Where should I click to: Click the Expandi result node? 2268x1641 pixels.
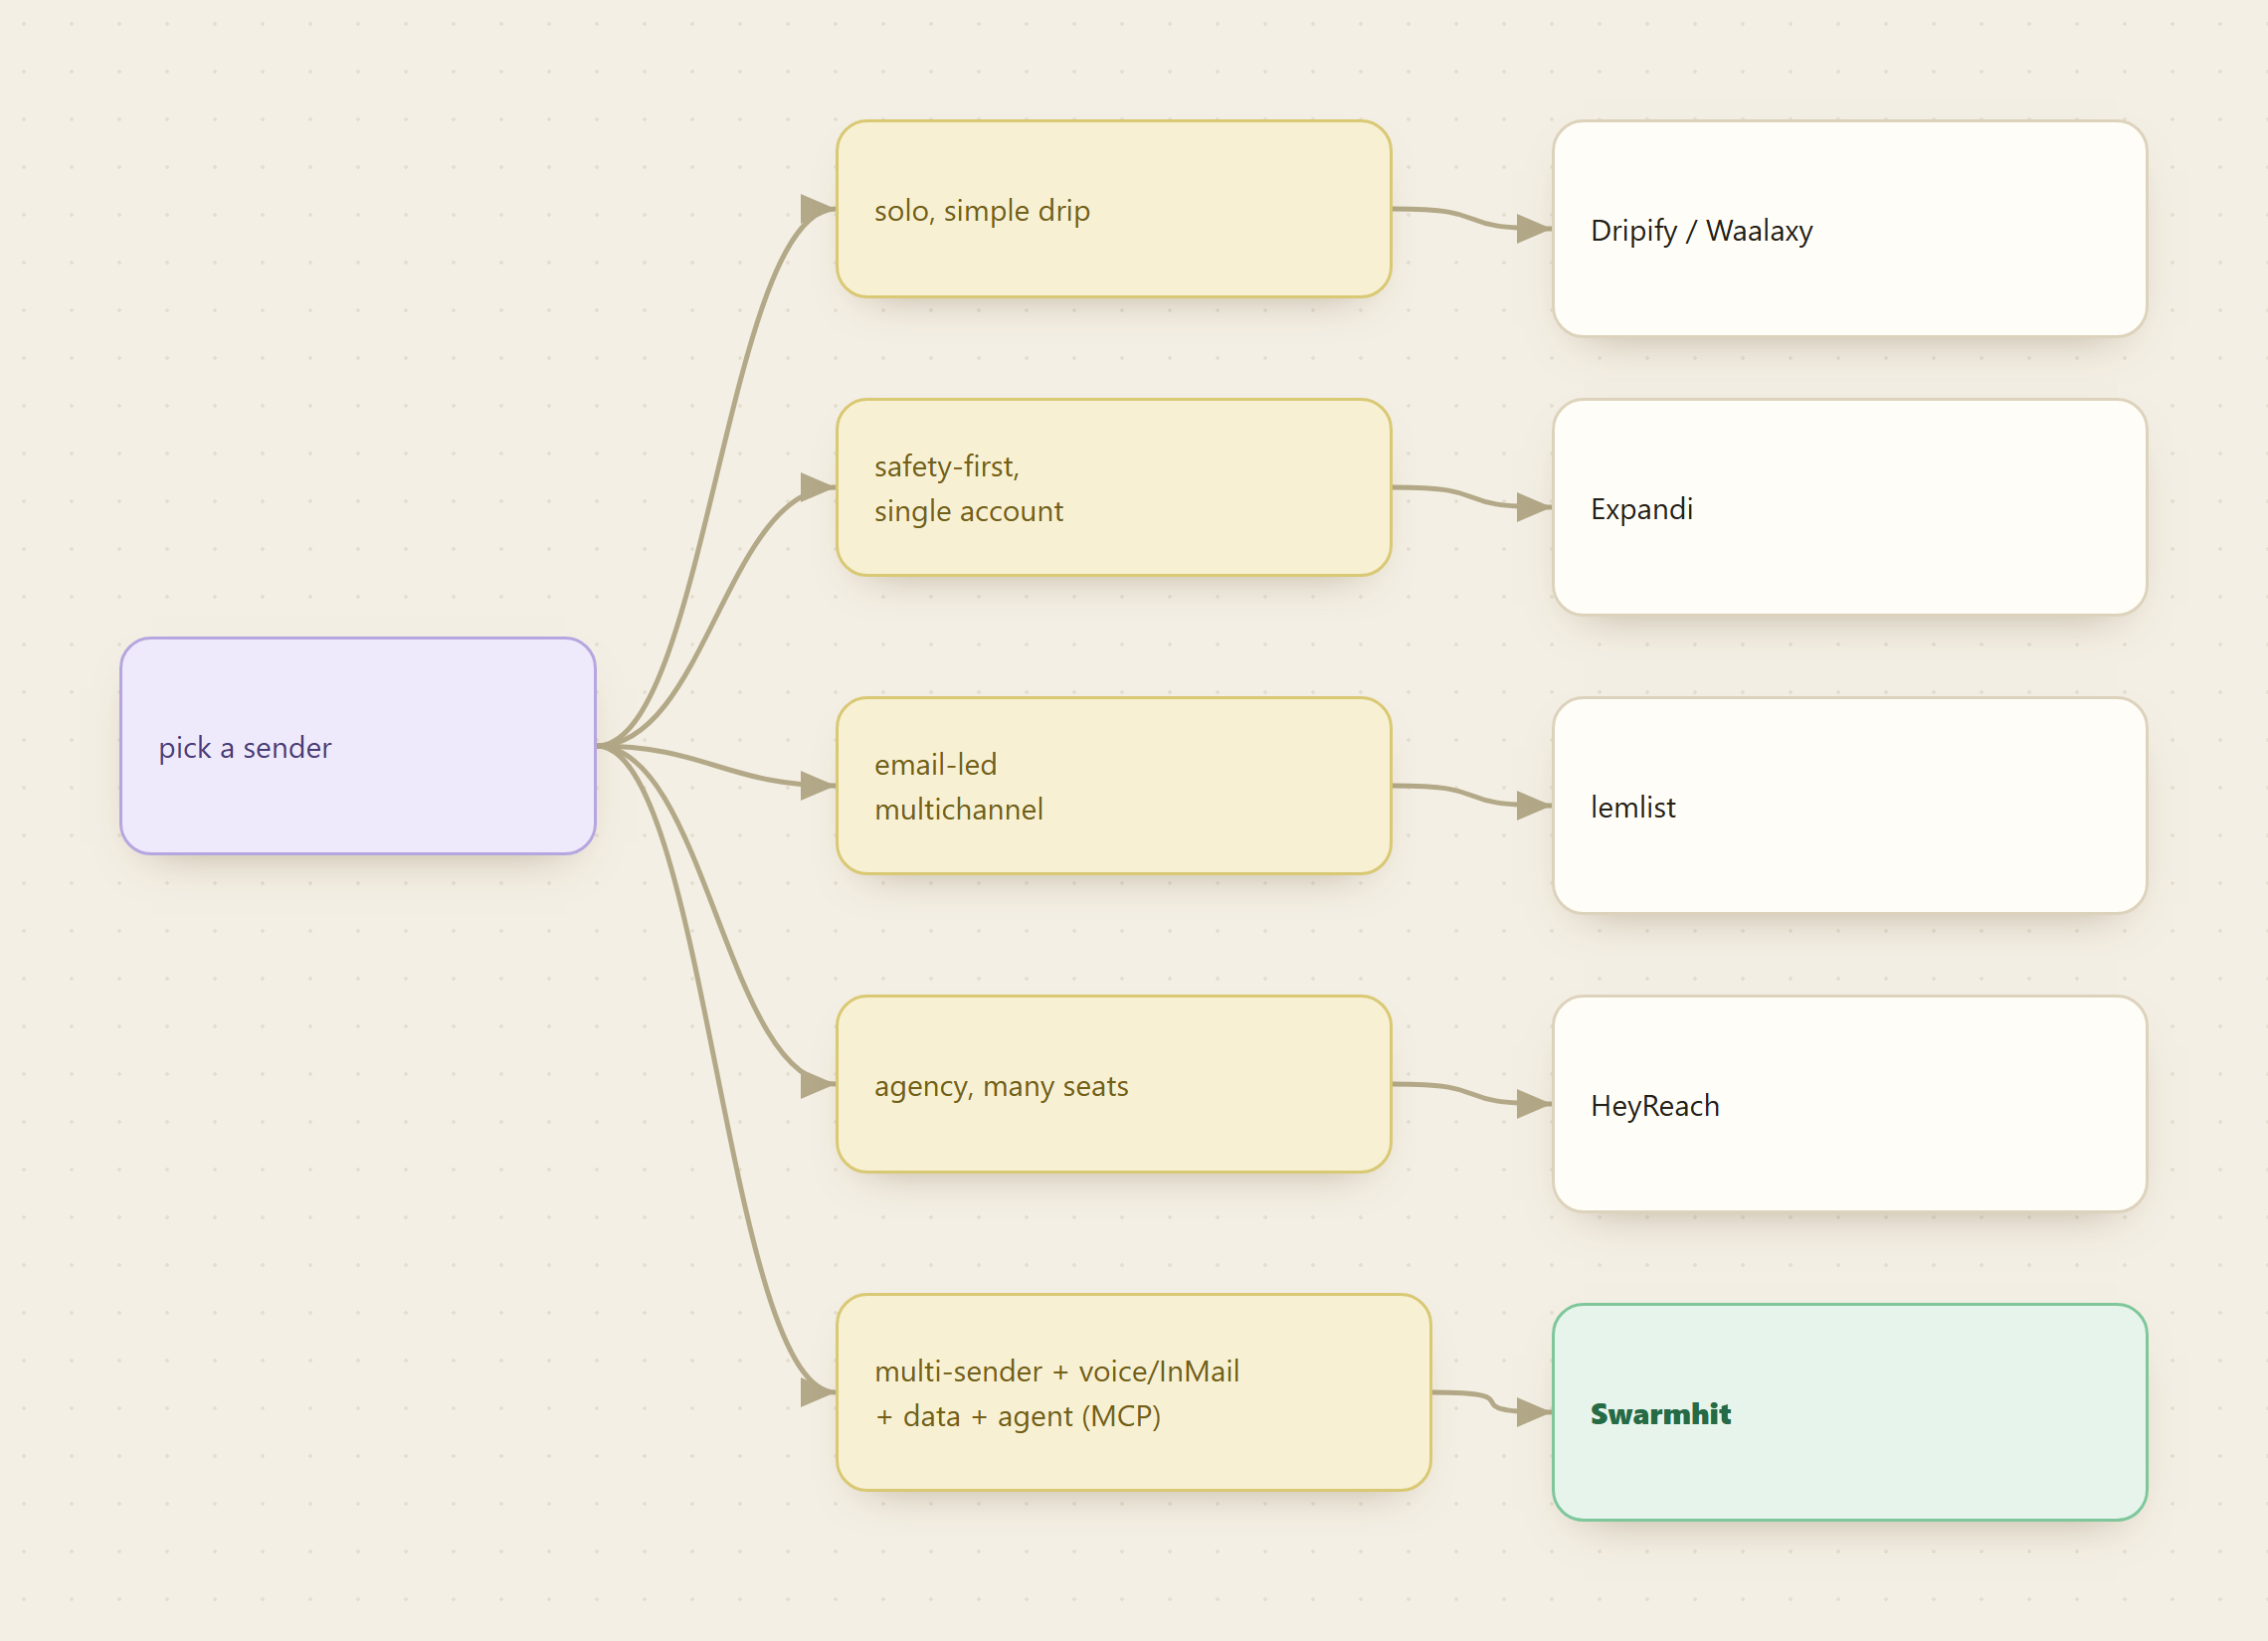click(x=1849, y=507)
